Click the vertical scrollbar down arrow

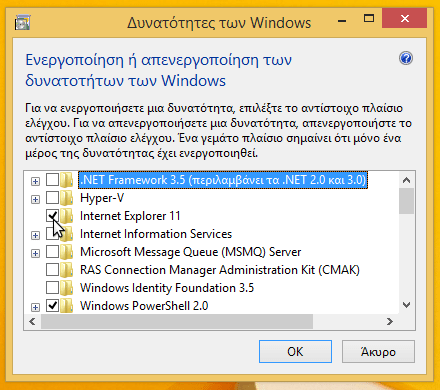tap(406, 305)
